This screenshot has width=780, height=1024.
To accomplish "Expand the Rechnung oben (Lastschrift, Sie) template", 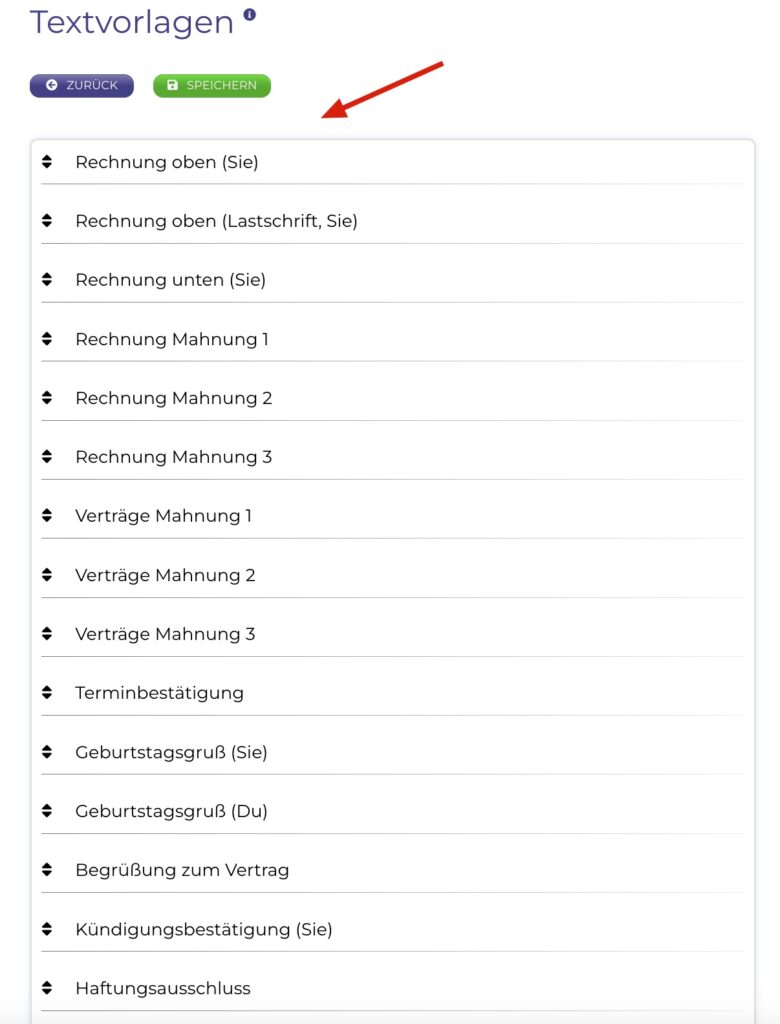I will (216, 221).
